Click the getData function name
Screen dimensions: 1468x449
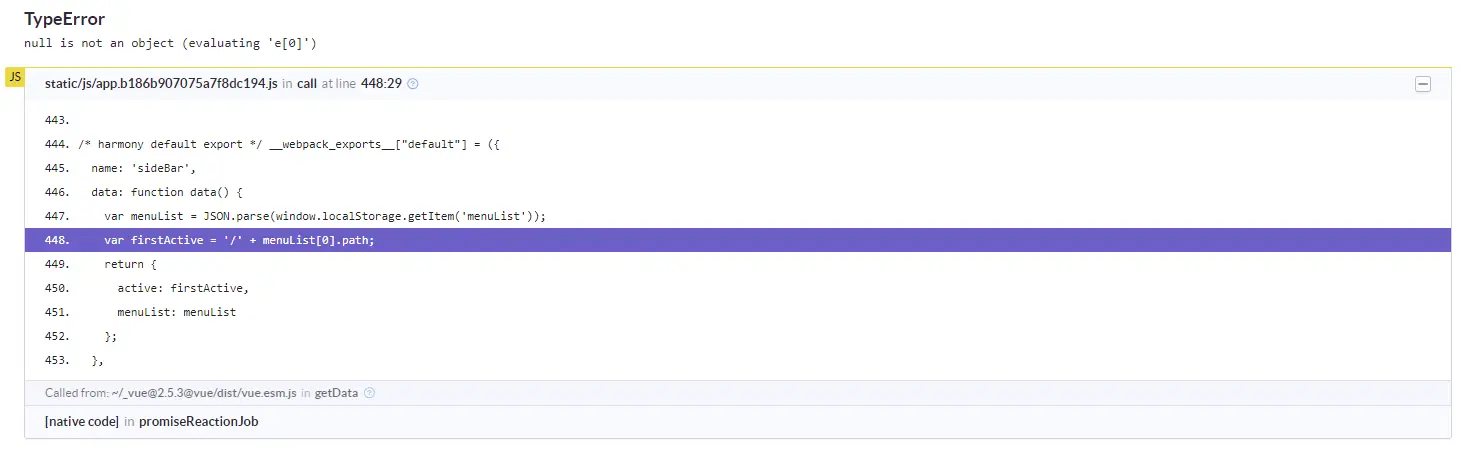pos(336,393)
